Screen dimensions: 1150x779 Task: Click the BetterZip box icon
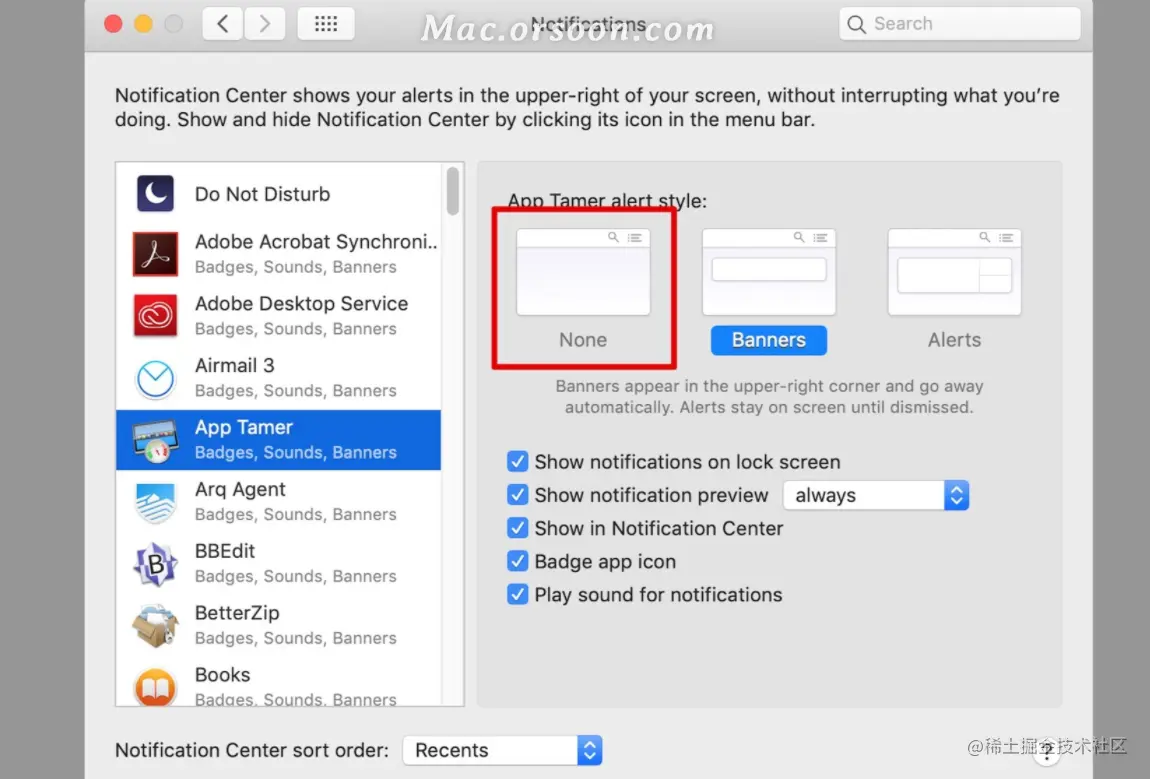(155, 626)
